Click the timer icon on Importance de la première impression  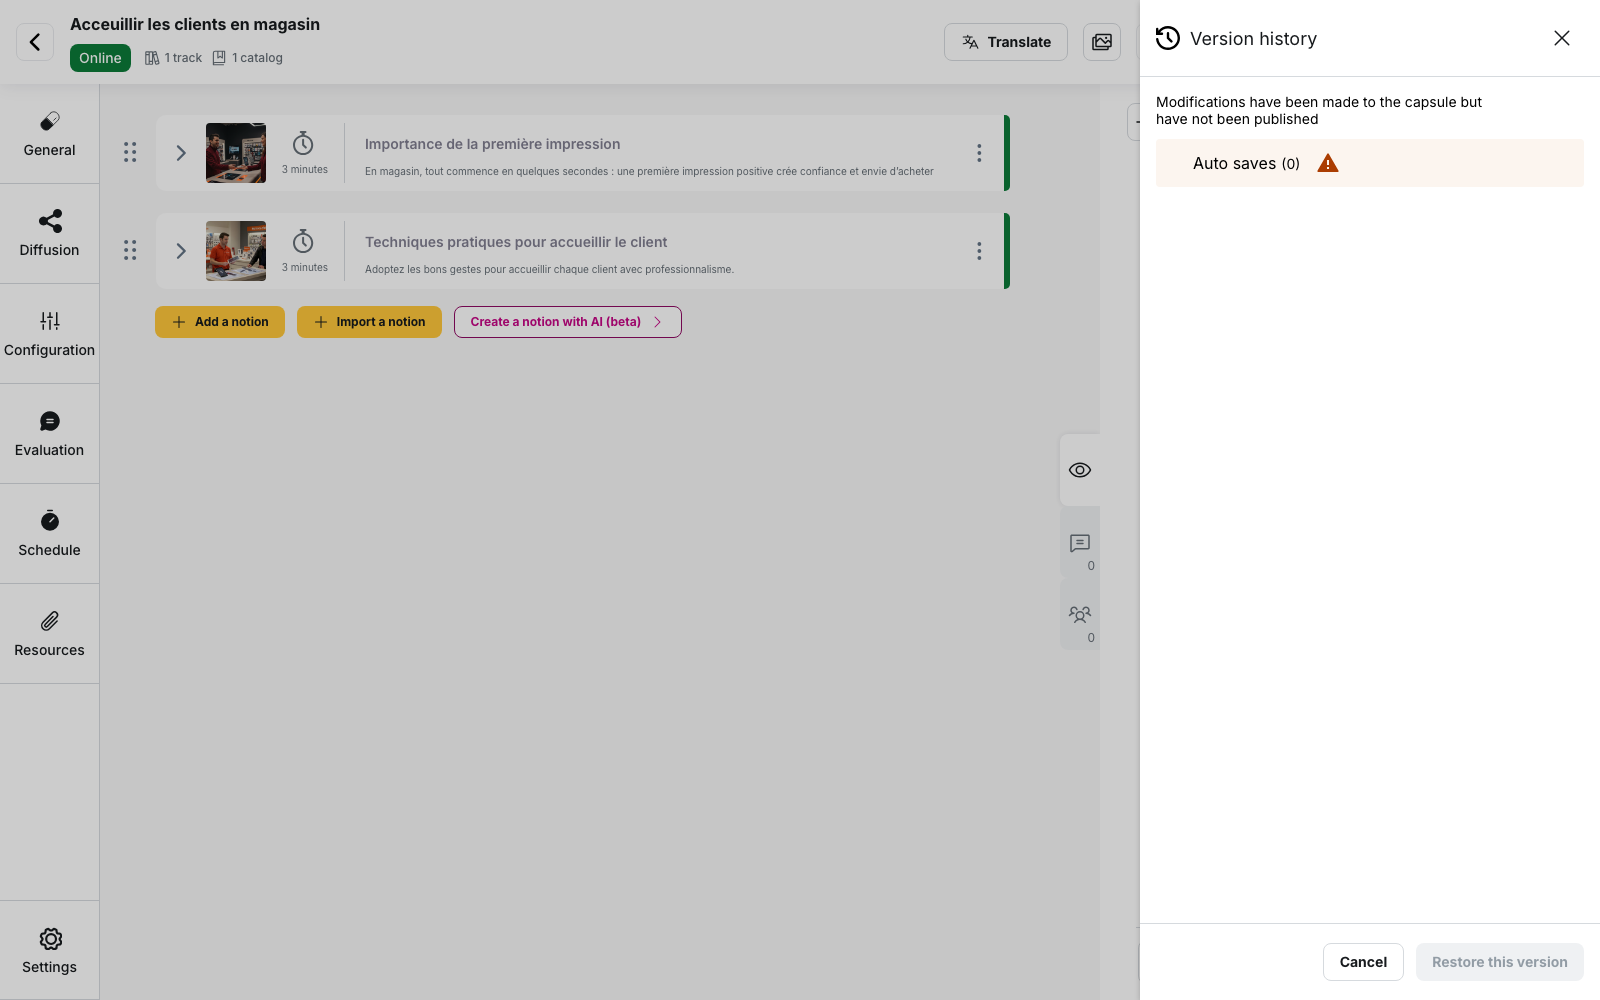[303, 143]
